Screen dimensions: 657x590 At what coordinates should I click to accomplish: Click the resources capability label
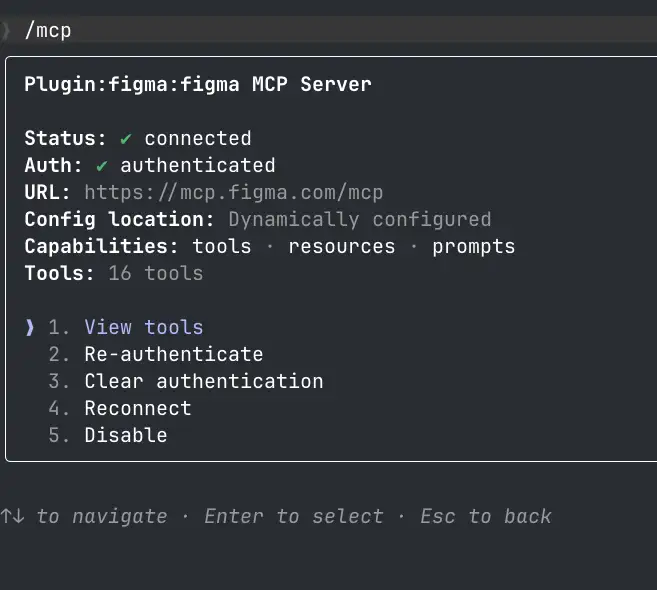click(x=341, y=246)
